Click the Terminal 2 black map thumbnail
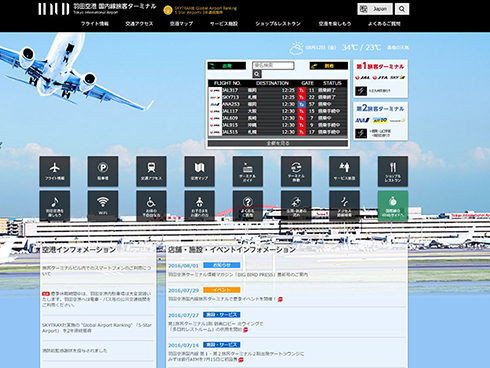The width and height of the screenshot is (490, 368). (361, 133)
